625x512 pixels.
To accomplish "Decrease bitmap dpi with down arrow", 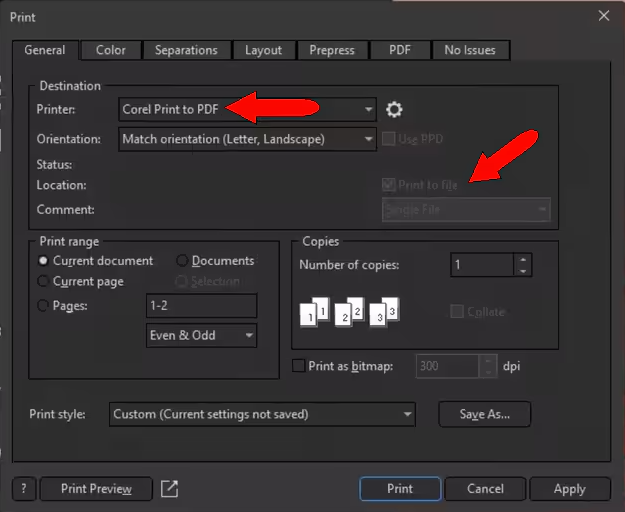I will [488, 372].
